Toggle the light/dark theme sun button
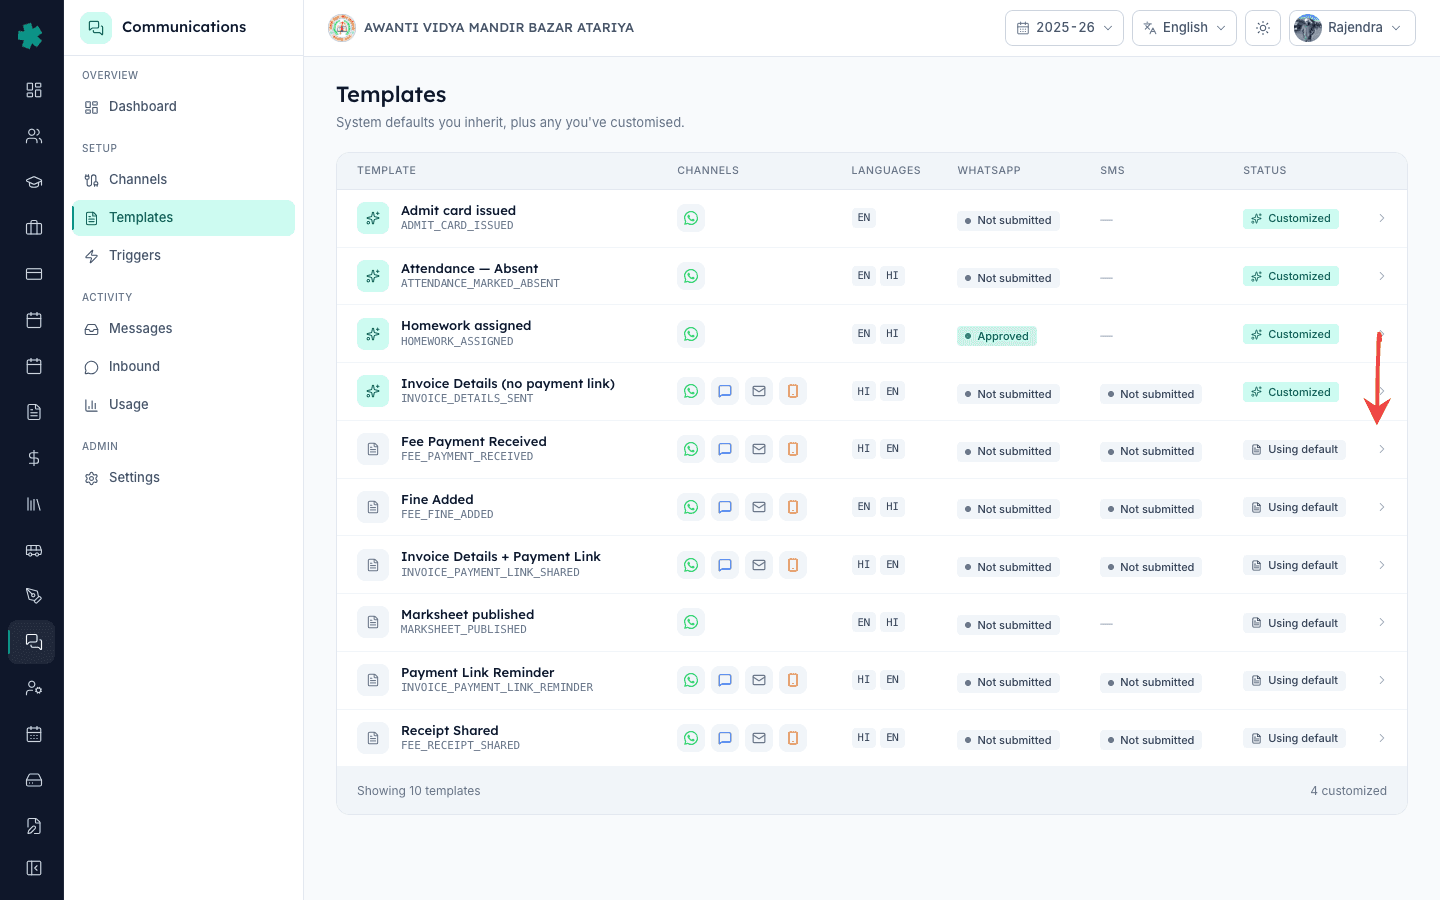Image resolution: width=1440 pixels, height=900 pixels. 1263,28
